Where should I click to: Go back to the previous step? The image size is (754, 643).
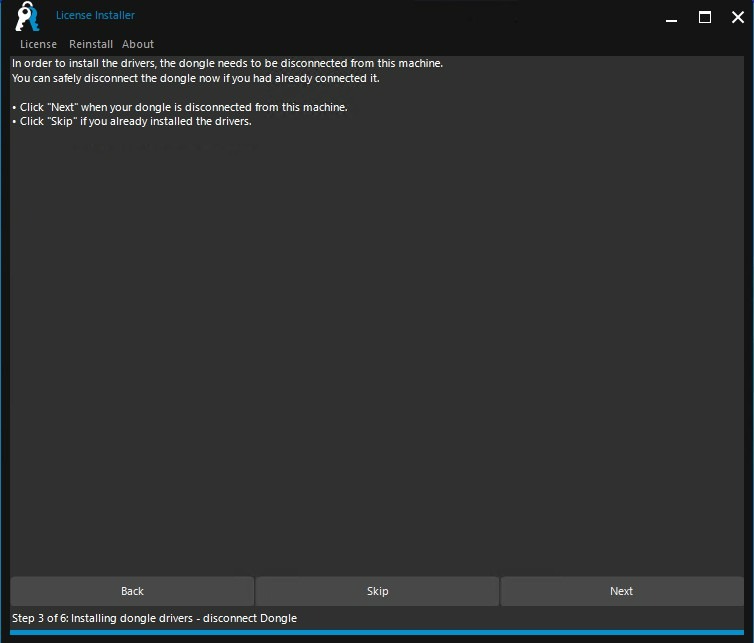tap(132, 591)
